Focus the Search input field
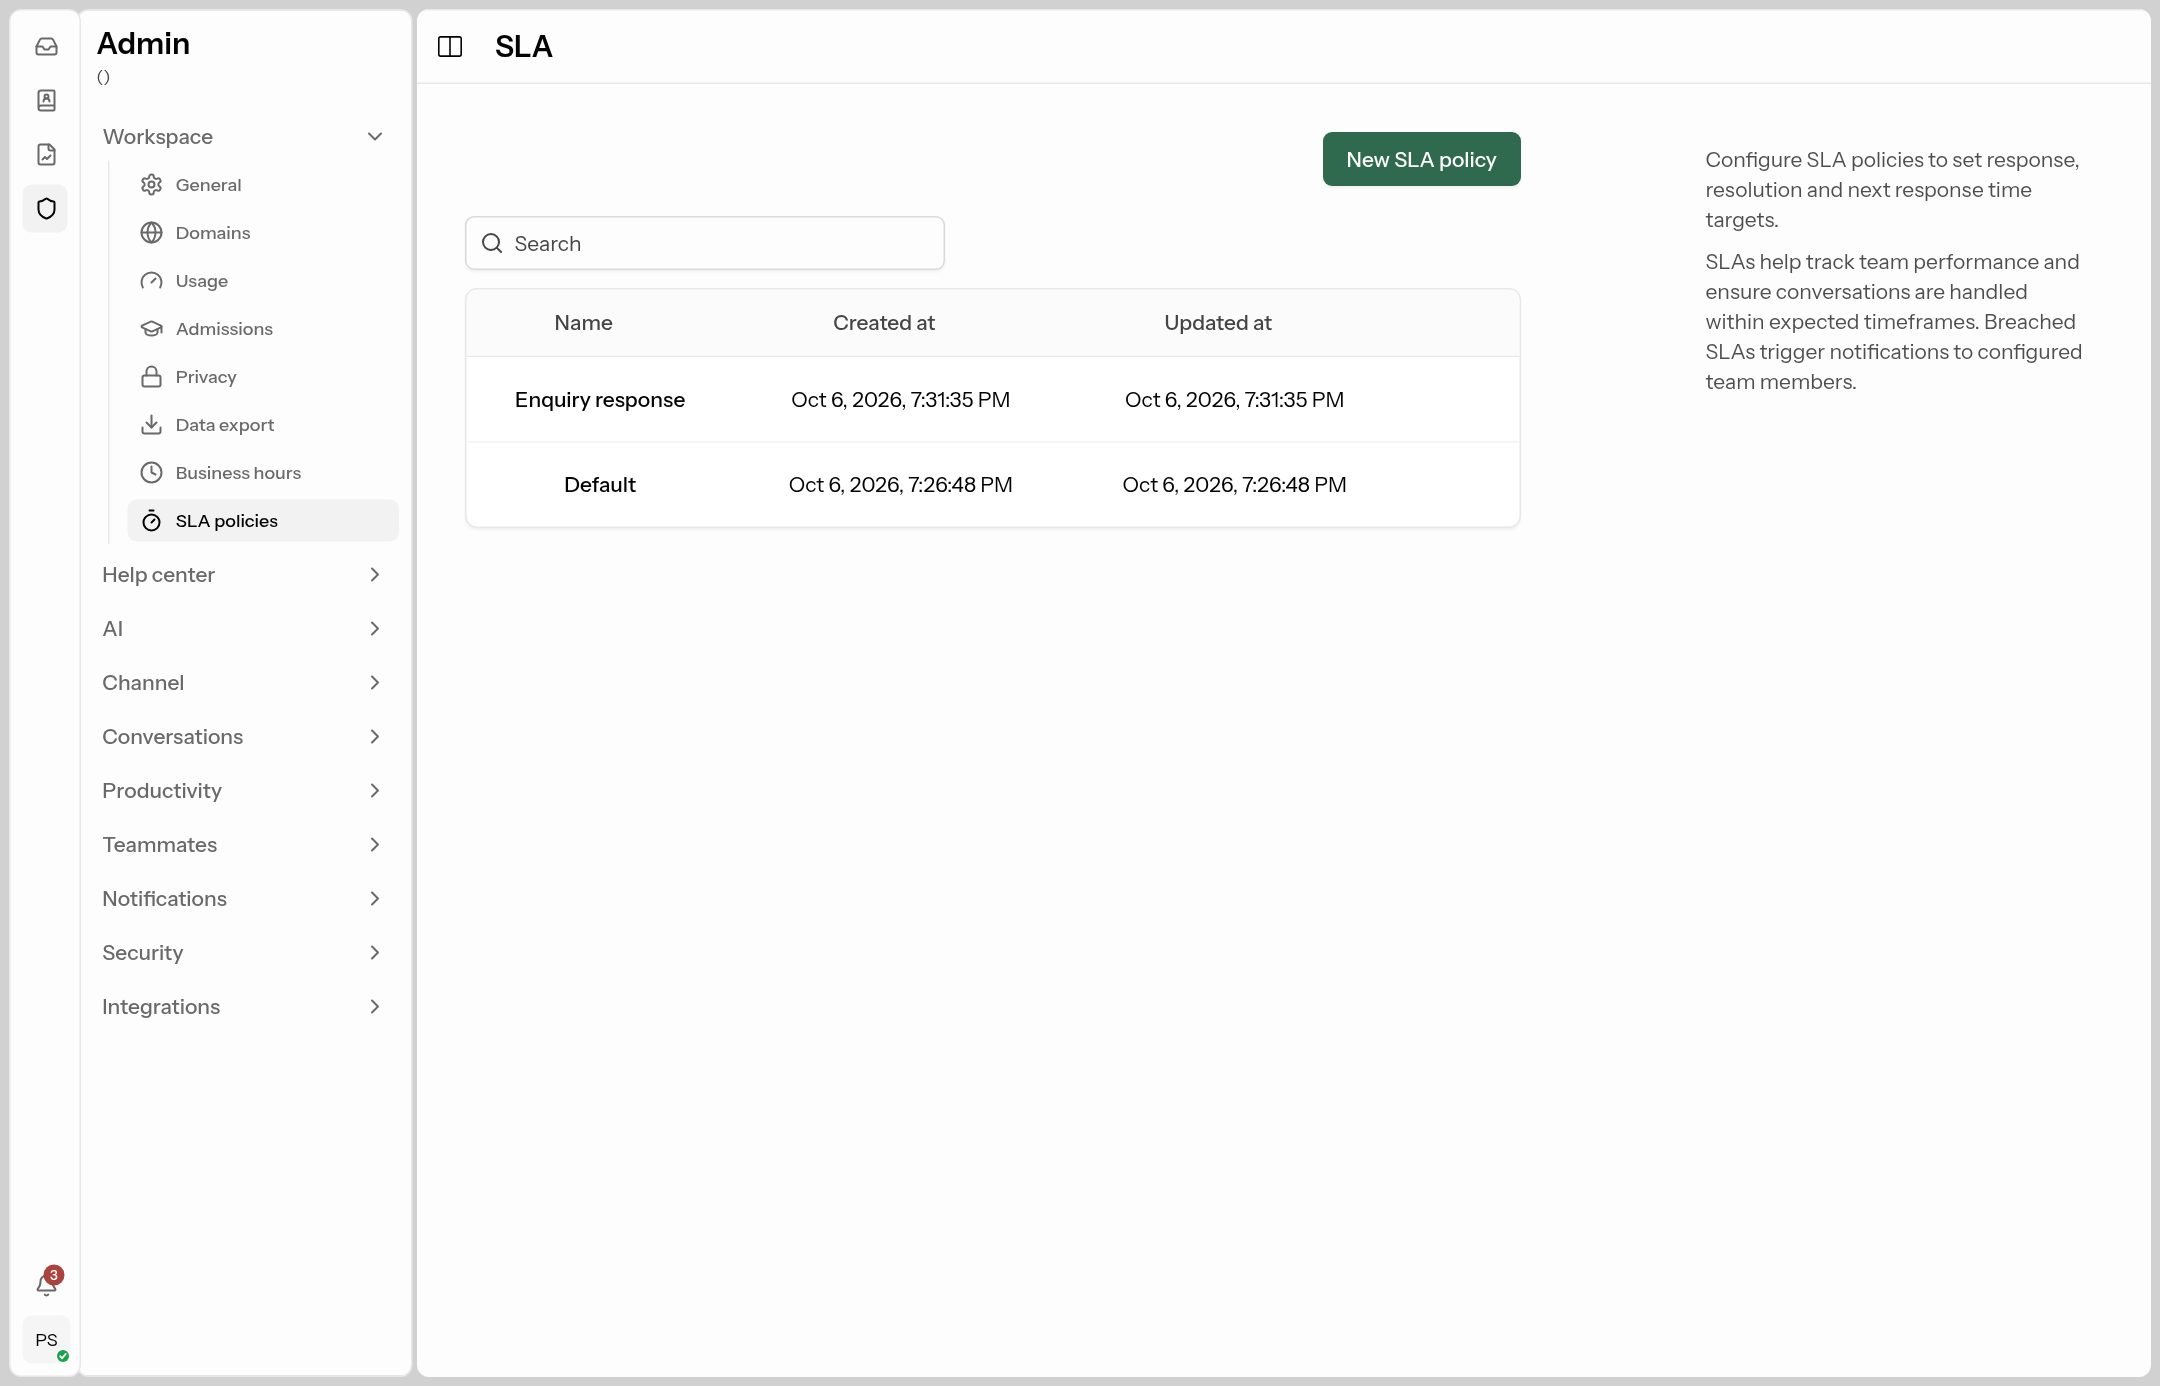 (x=705, y=244)
